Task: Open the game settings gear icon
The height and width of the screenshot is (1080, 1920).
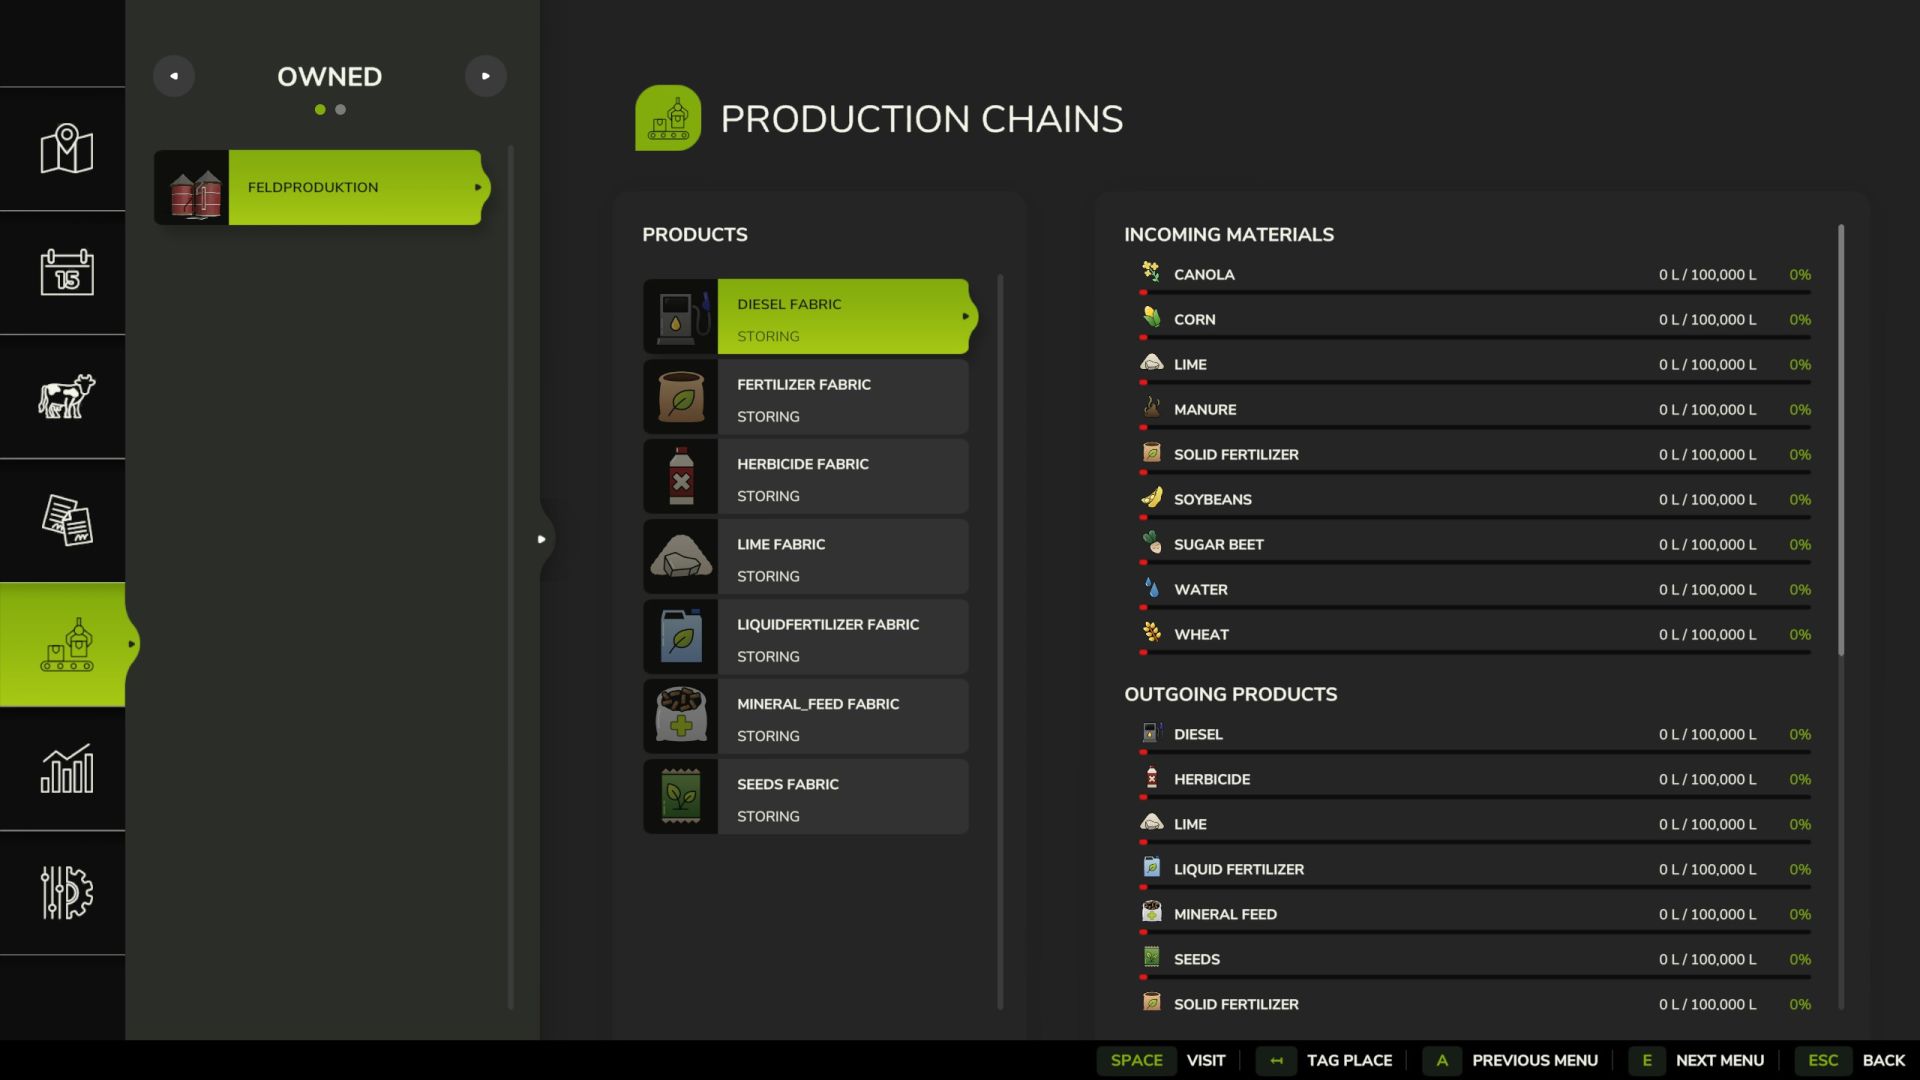Action: pos(66,892)
